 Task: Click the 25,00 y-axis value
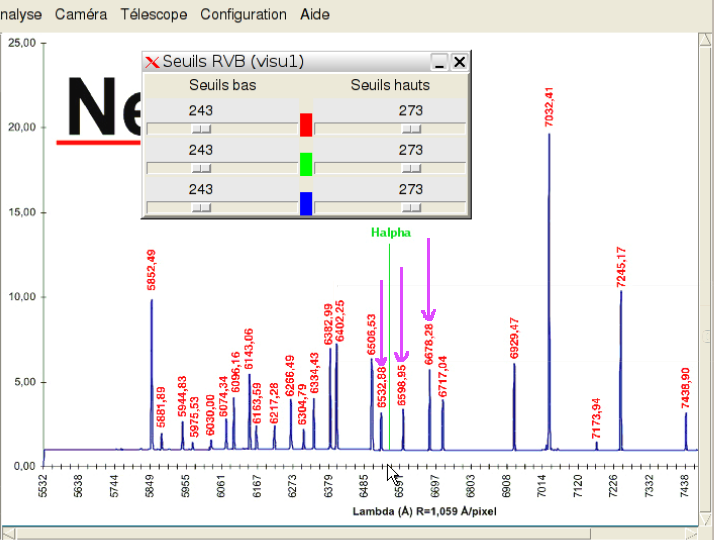pyautogui.click(x=22, y=43)
